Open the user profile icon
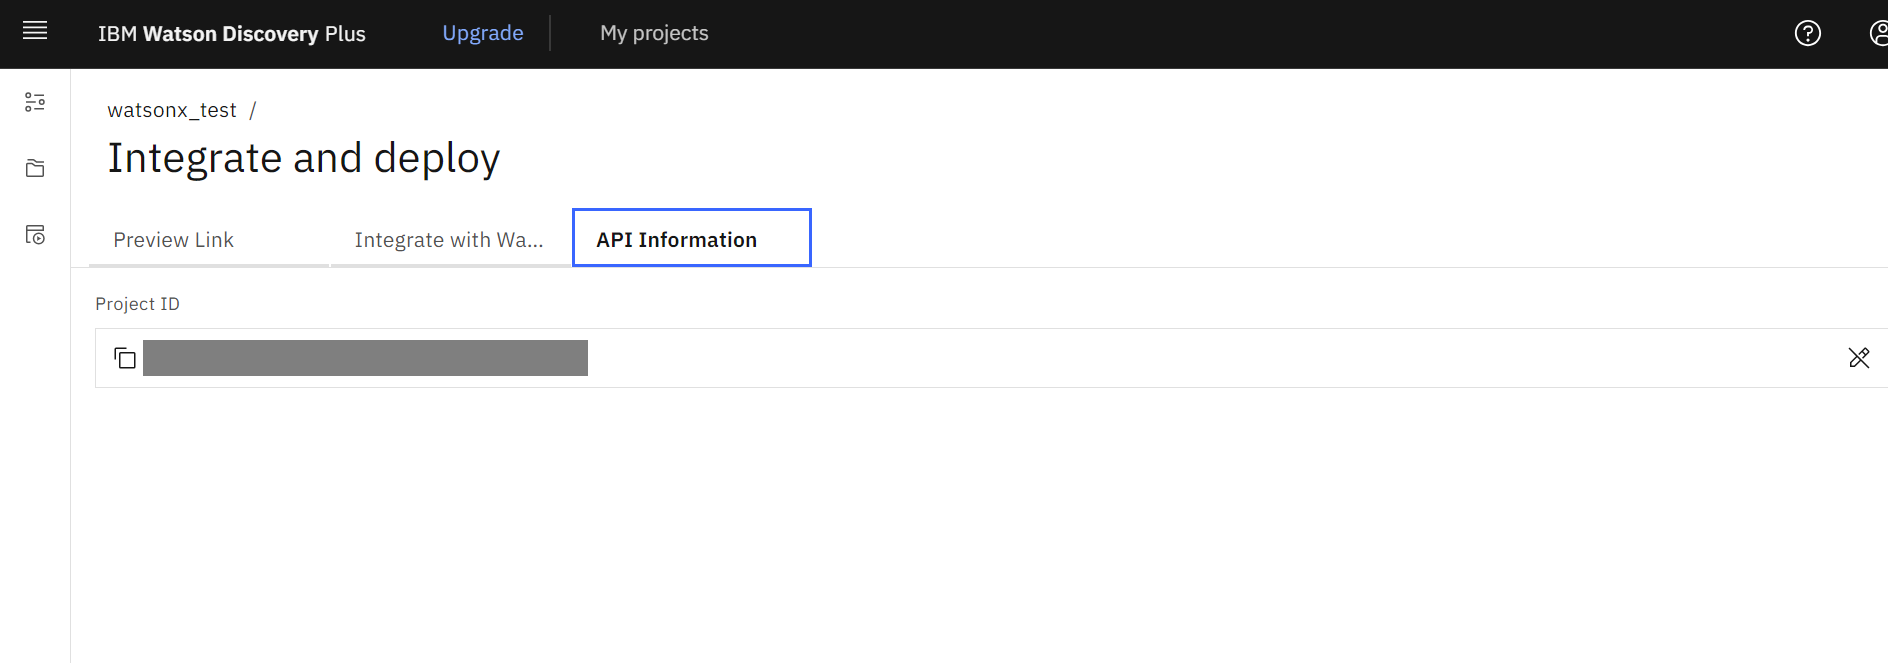 coord(1878,33)
